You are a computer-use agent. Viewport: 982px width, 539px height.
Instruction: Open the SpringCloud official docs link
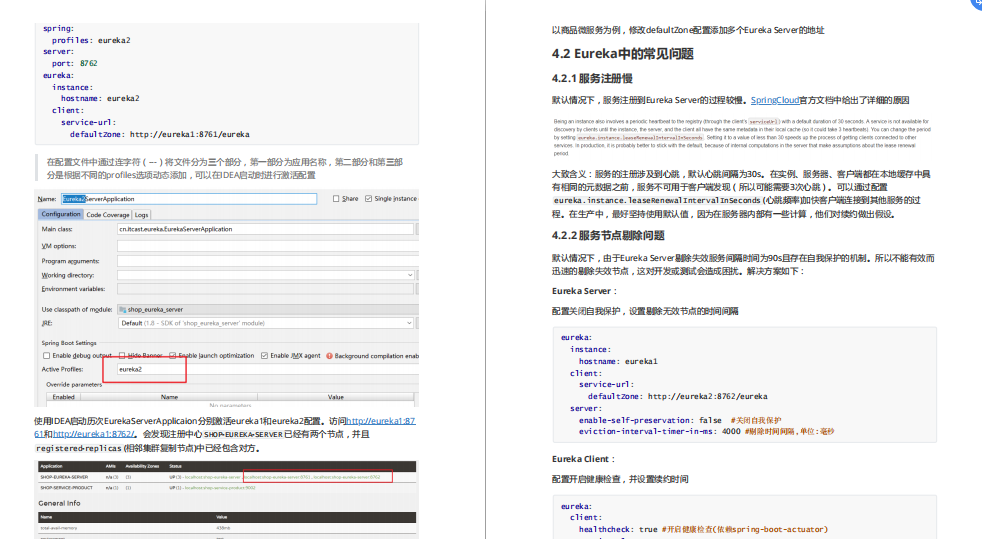(x=775, y=100)
